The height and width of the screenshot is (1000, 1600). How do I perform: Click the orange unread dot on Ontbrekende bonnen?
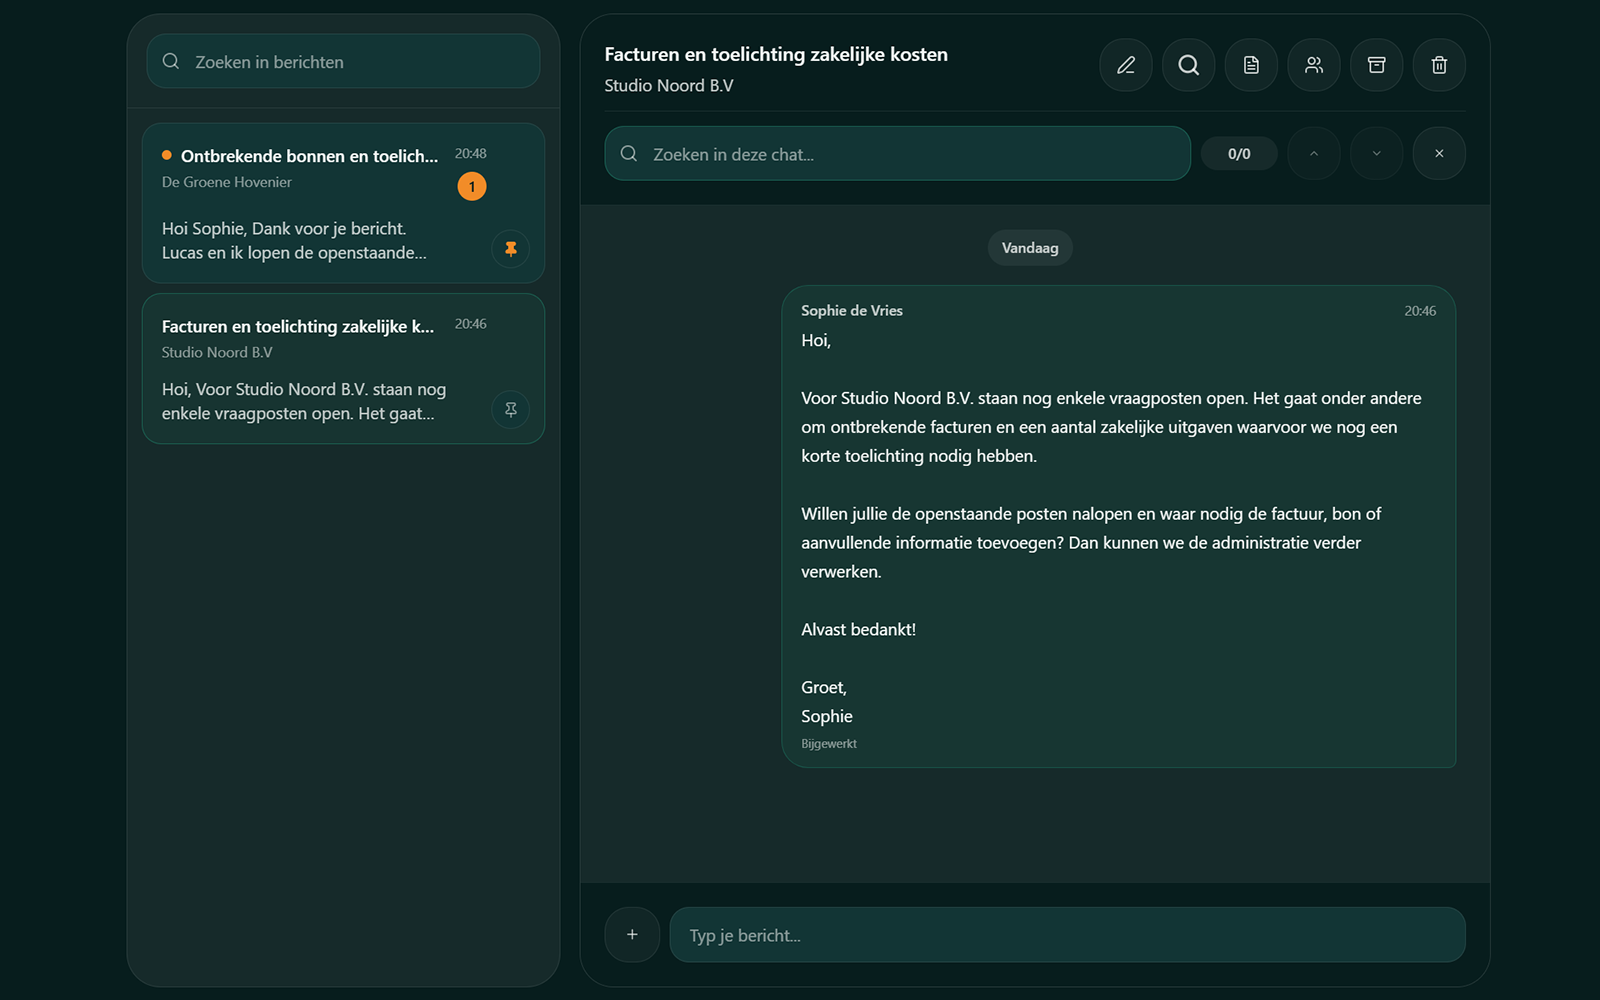[x=167, y=155]
